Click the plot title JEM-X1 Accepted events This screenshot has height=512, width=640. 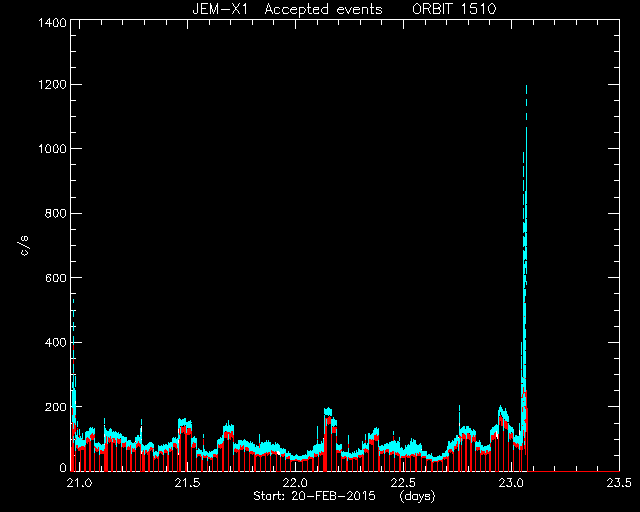(x=287, y=9)
